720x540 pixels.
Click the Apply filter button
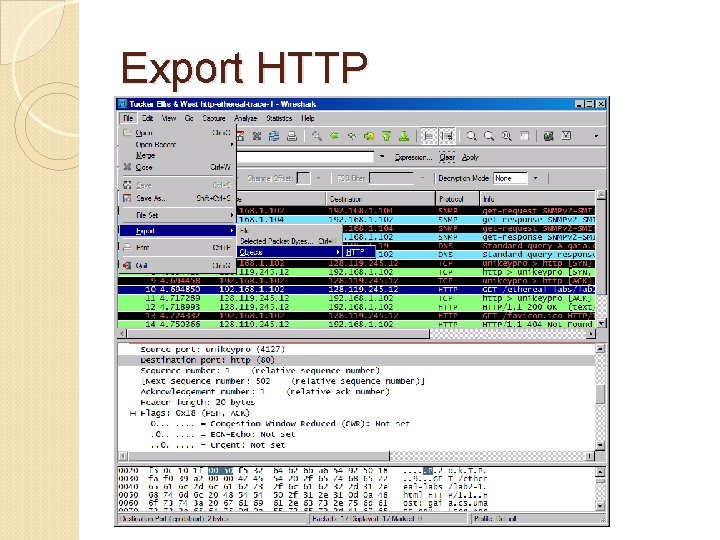coord(470,157)
